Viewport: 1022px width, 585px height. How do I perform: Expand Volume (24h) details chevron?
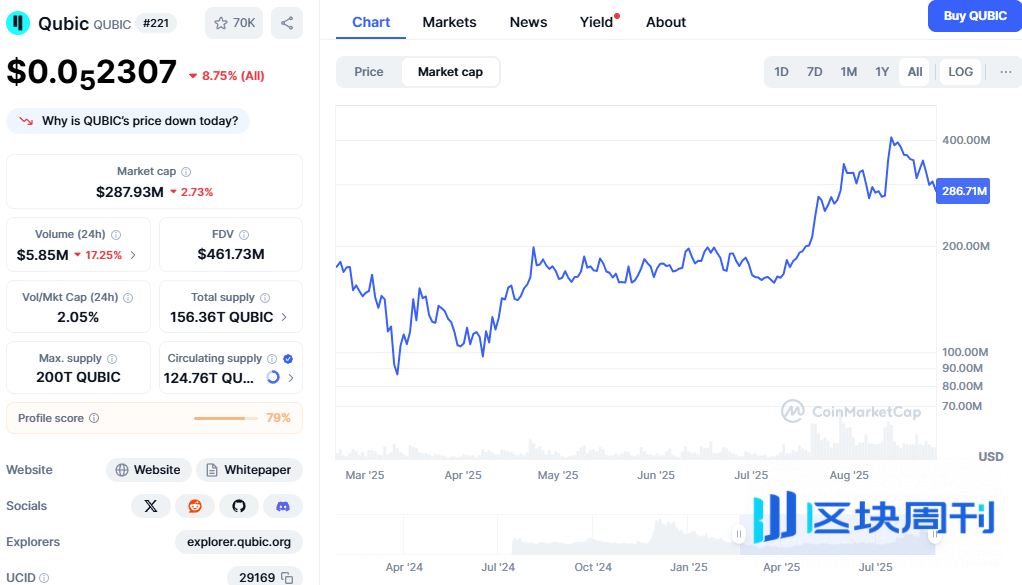[x=133, y=255]
